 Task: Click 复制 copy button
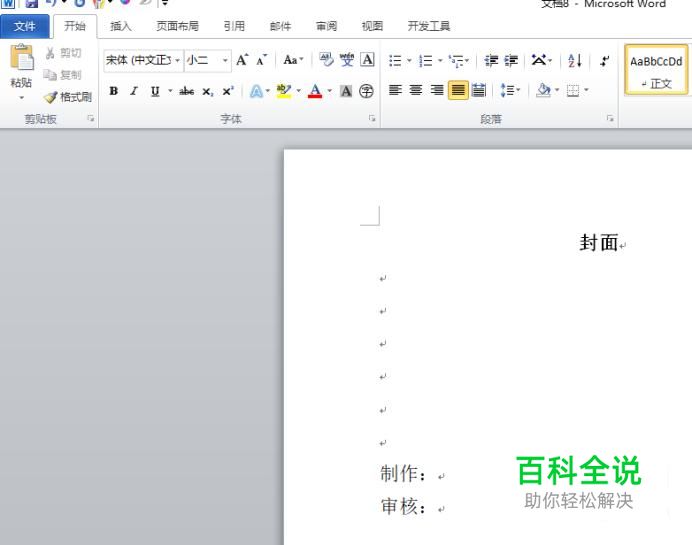(63, 75)
